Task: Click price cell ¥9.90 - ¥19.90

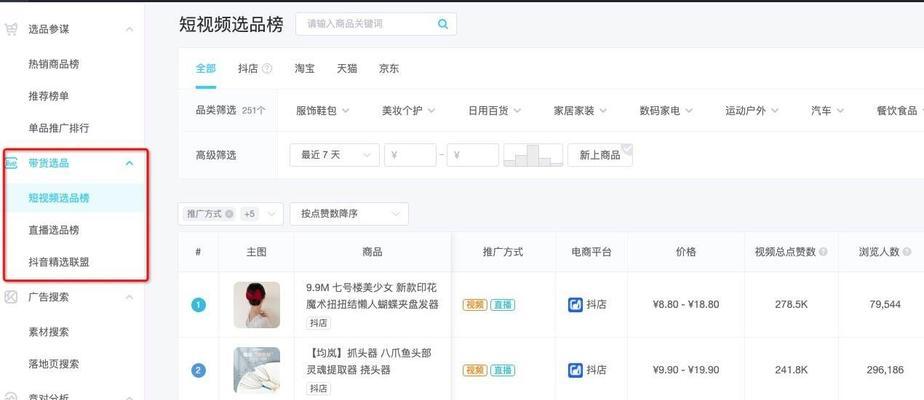Action: [x=686, y=370]
